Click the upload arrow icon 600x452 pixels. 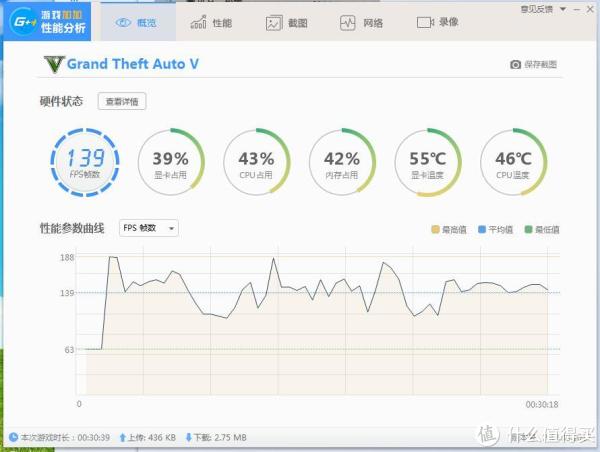(122, 437)
